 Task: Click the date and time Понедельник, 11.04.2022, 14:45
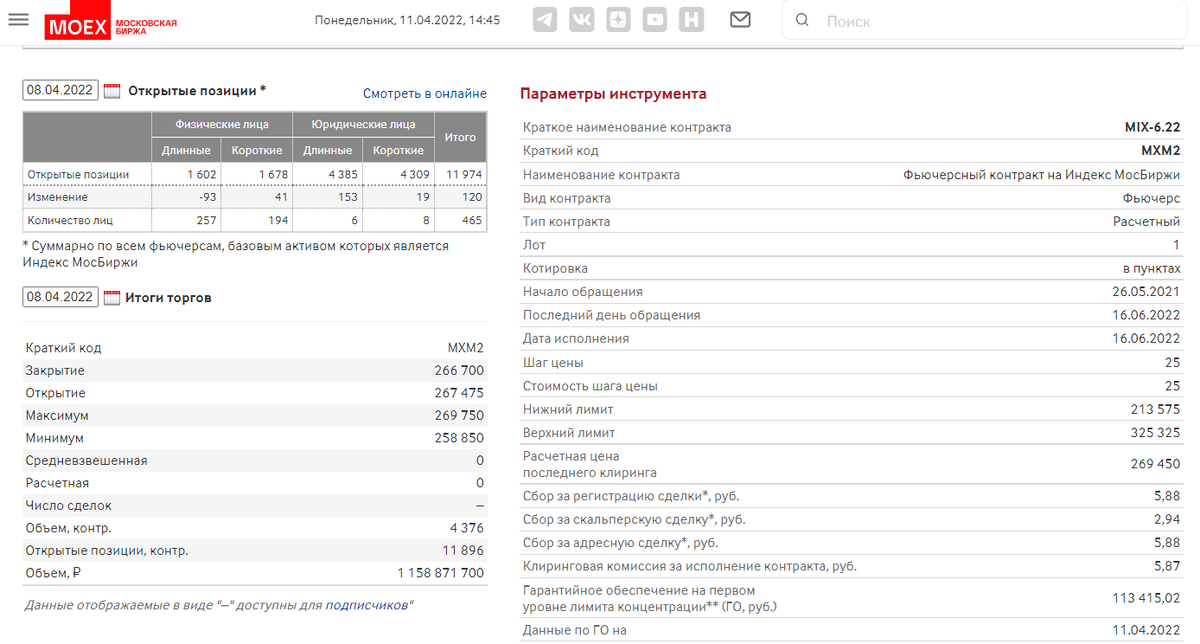point(407,20)
